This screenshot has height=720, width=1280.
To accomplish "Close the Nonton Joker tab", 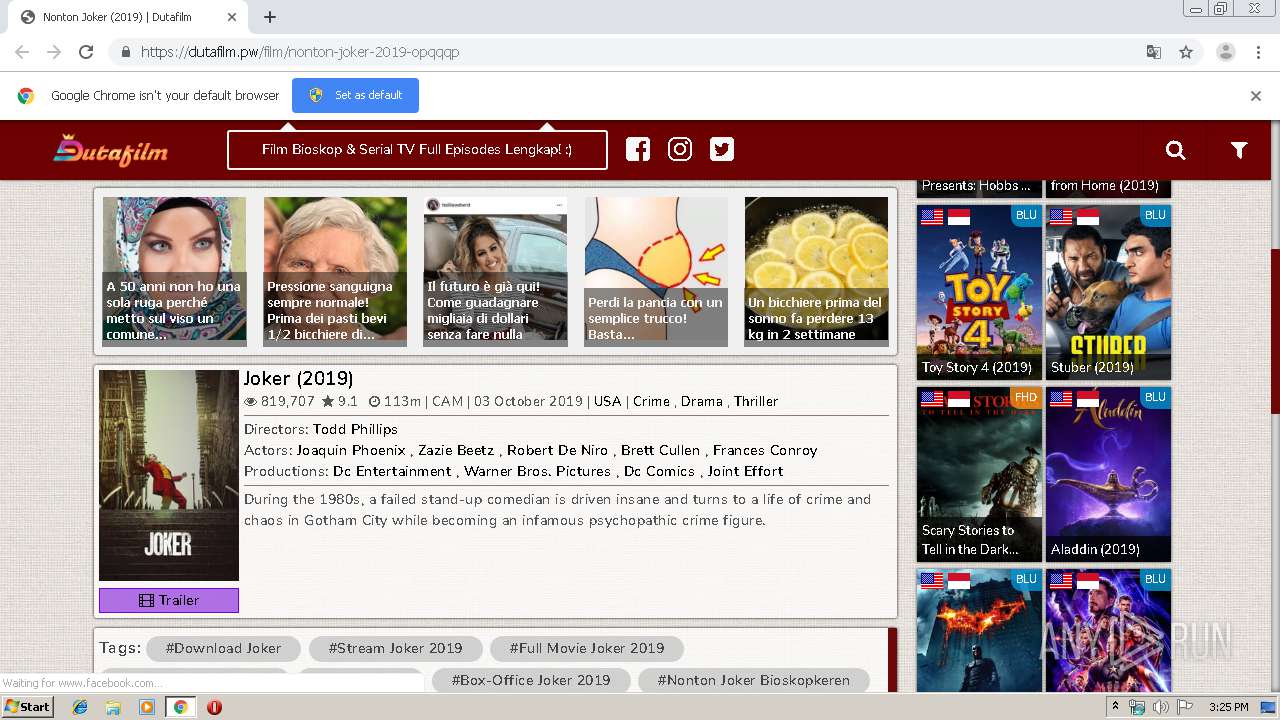I will pos(233,17).
